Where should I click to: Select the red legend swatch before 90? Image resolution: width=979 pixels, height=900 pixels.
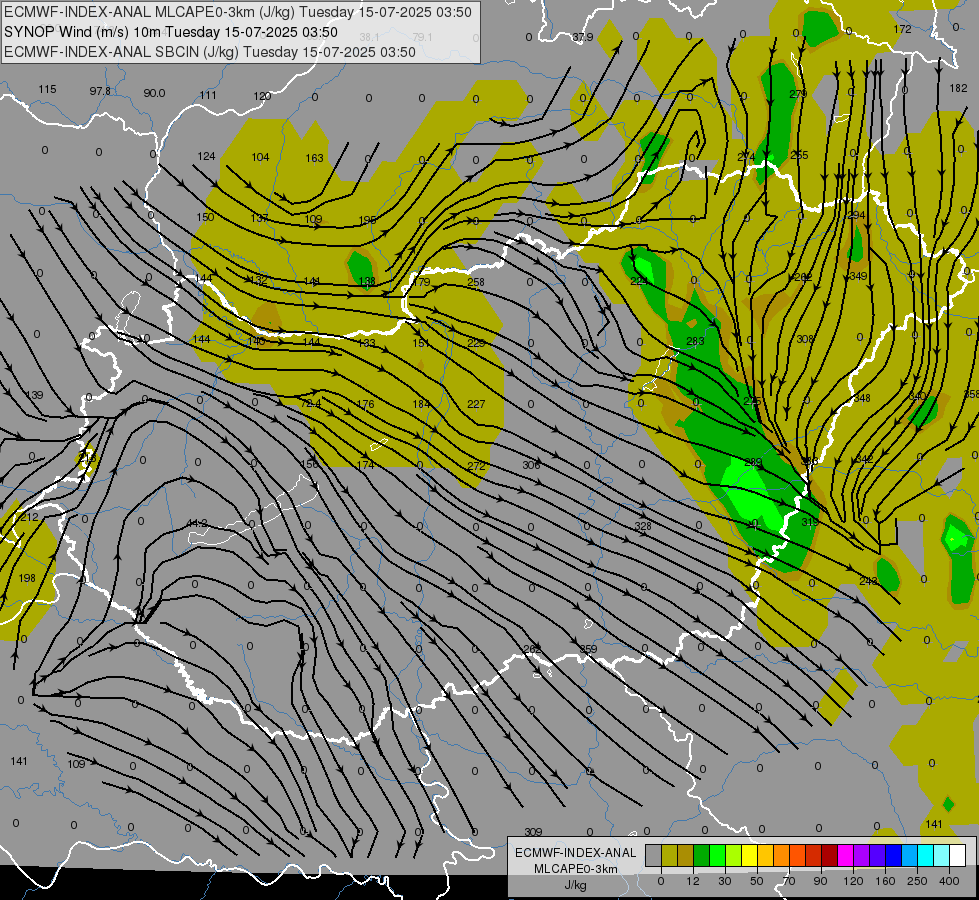pos(813,855)
